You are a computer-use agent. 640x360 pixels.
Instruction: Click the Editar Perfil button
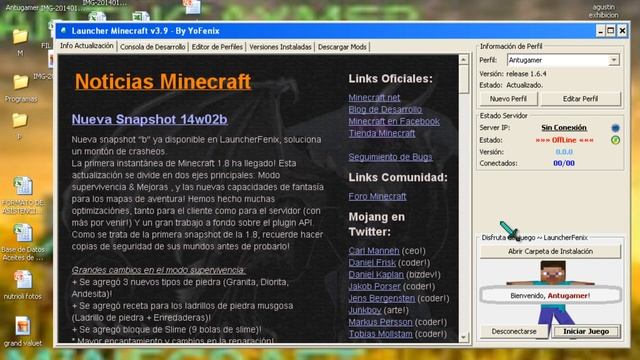point(580,99)
